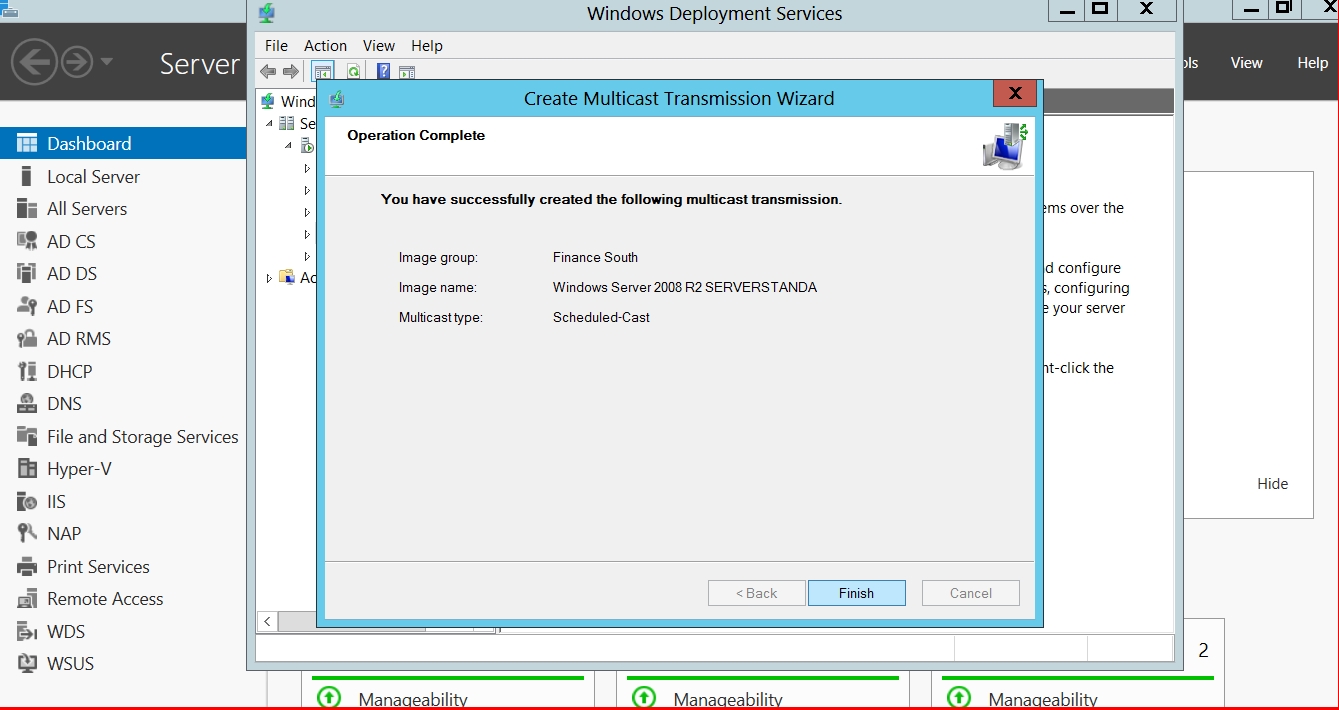Toggle Show/Hide Action Pane toolbar icon

point(407,71)
